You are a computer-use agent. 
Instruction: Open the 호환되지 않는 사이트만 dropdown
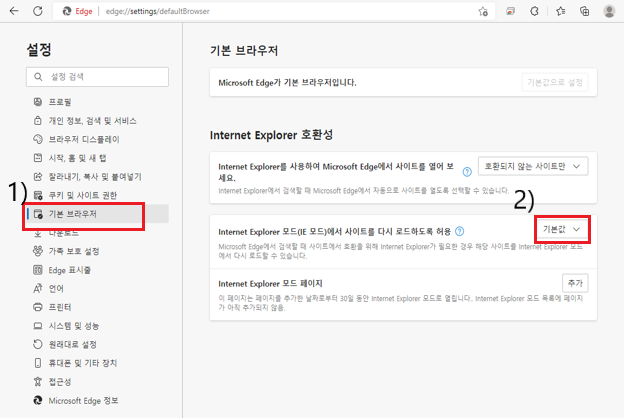point(533,166)
